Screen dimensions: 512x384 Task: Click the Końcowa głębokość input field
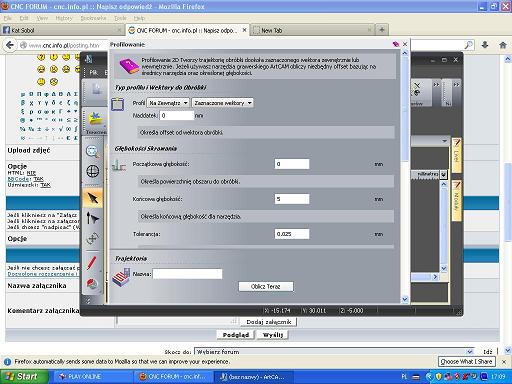[x=292, y=199]
